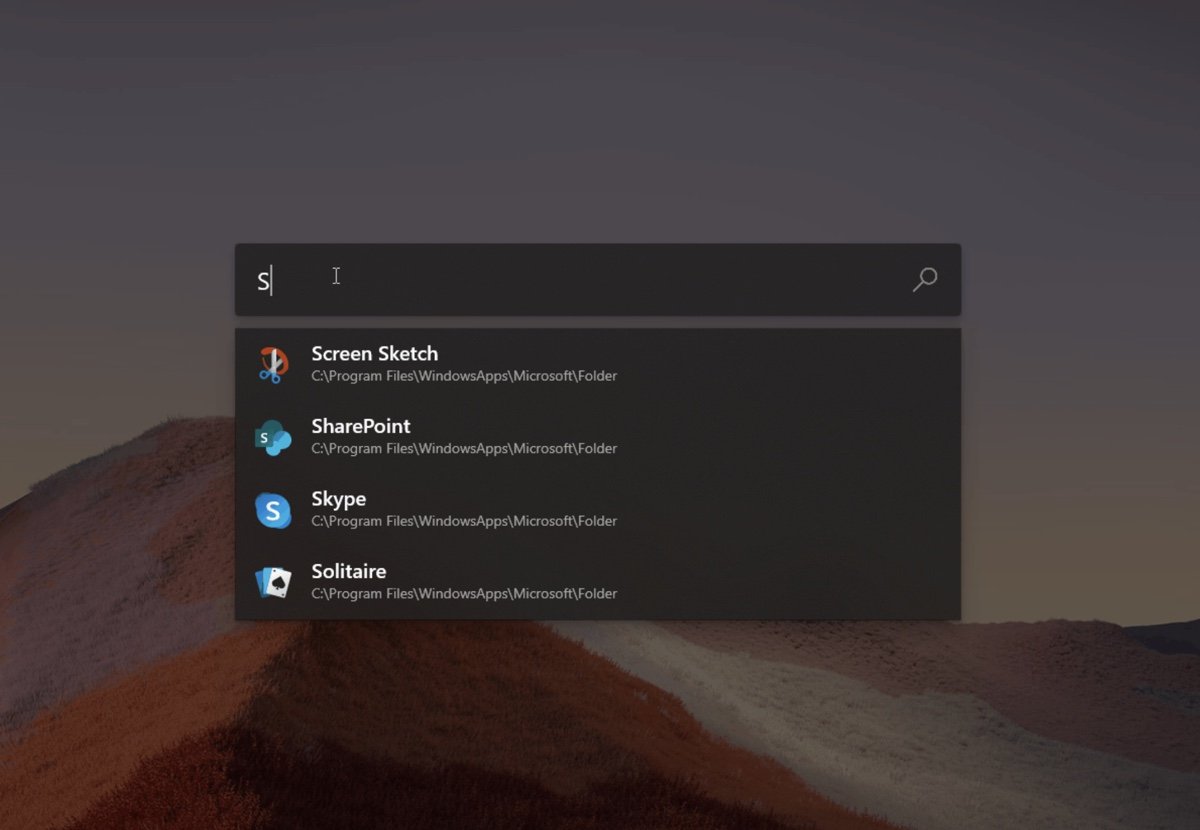Place cursor after typed letter S
1200x830 pixels.
pos(272,281)
